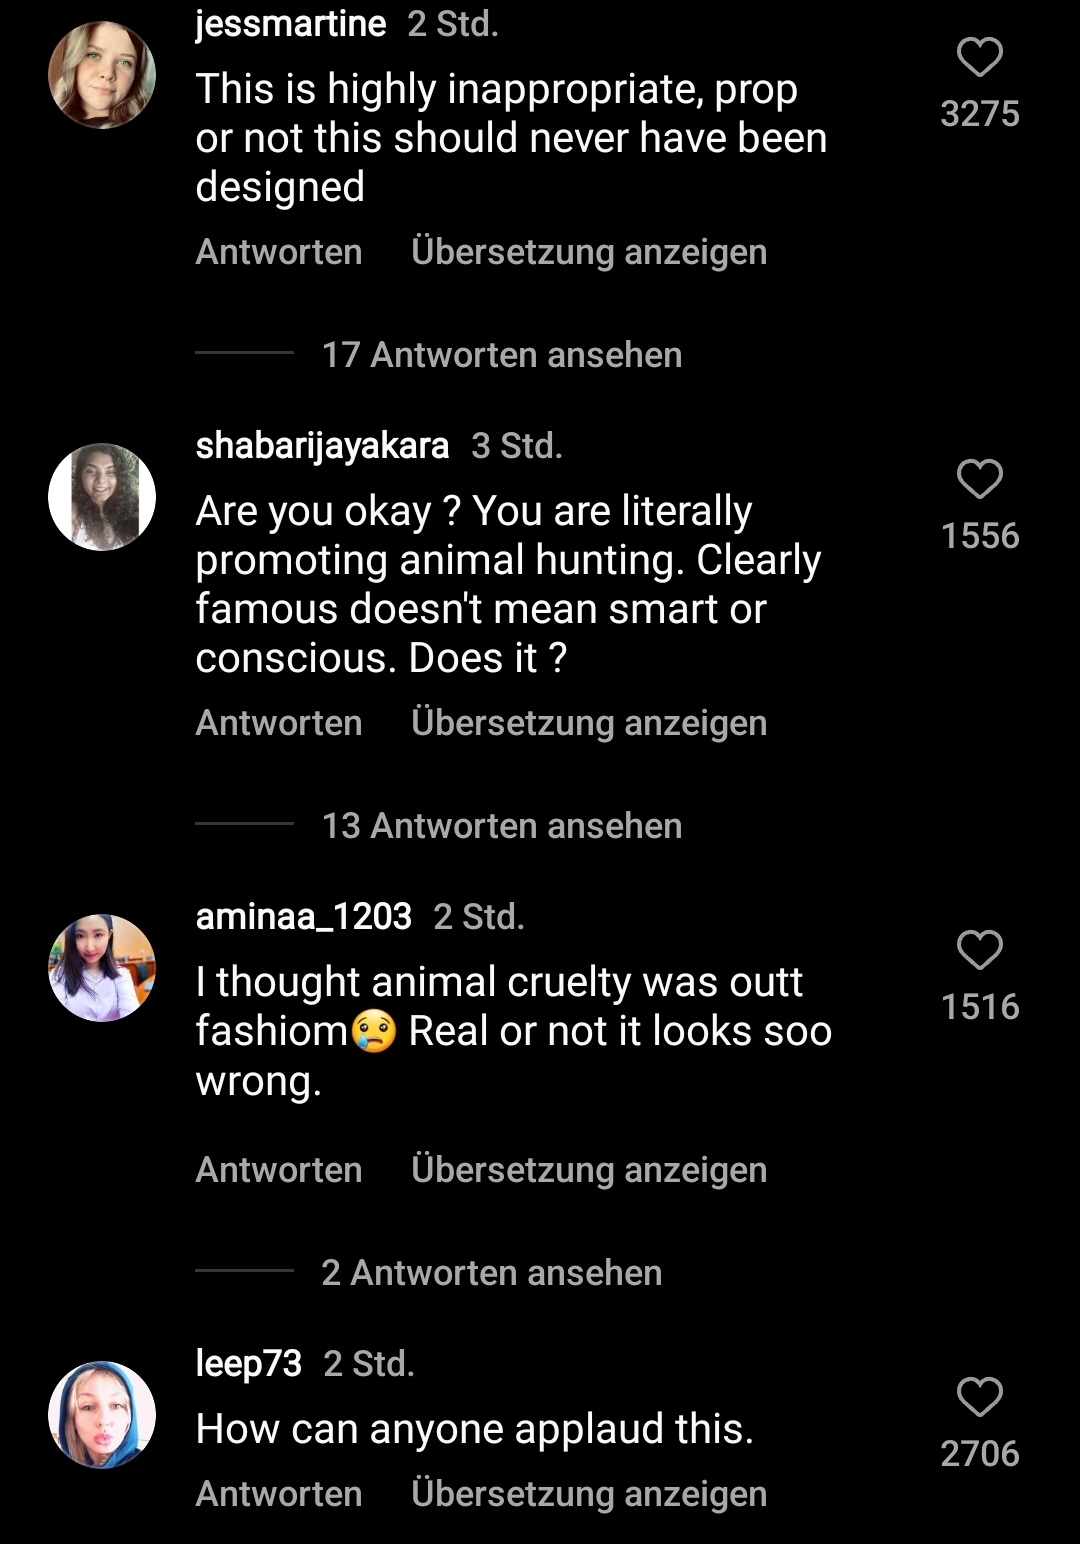Tap leep73's avatar image

point(102,1414)
